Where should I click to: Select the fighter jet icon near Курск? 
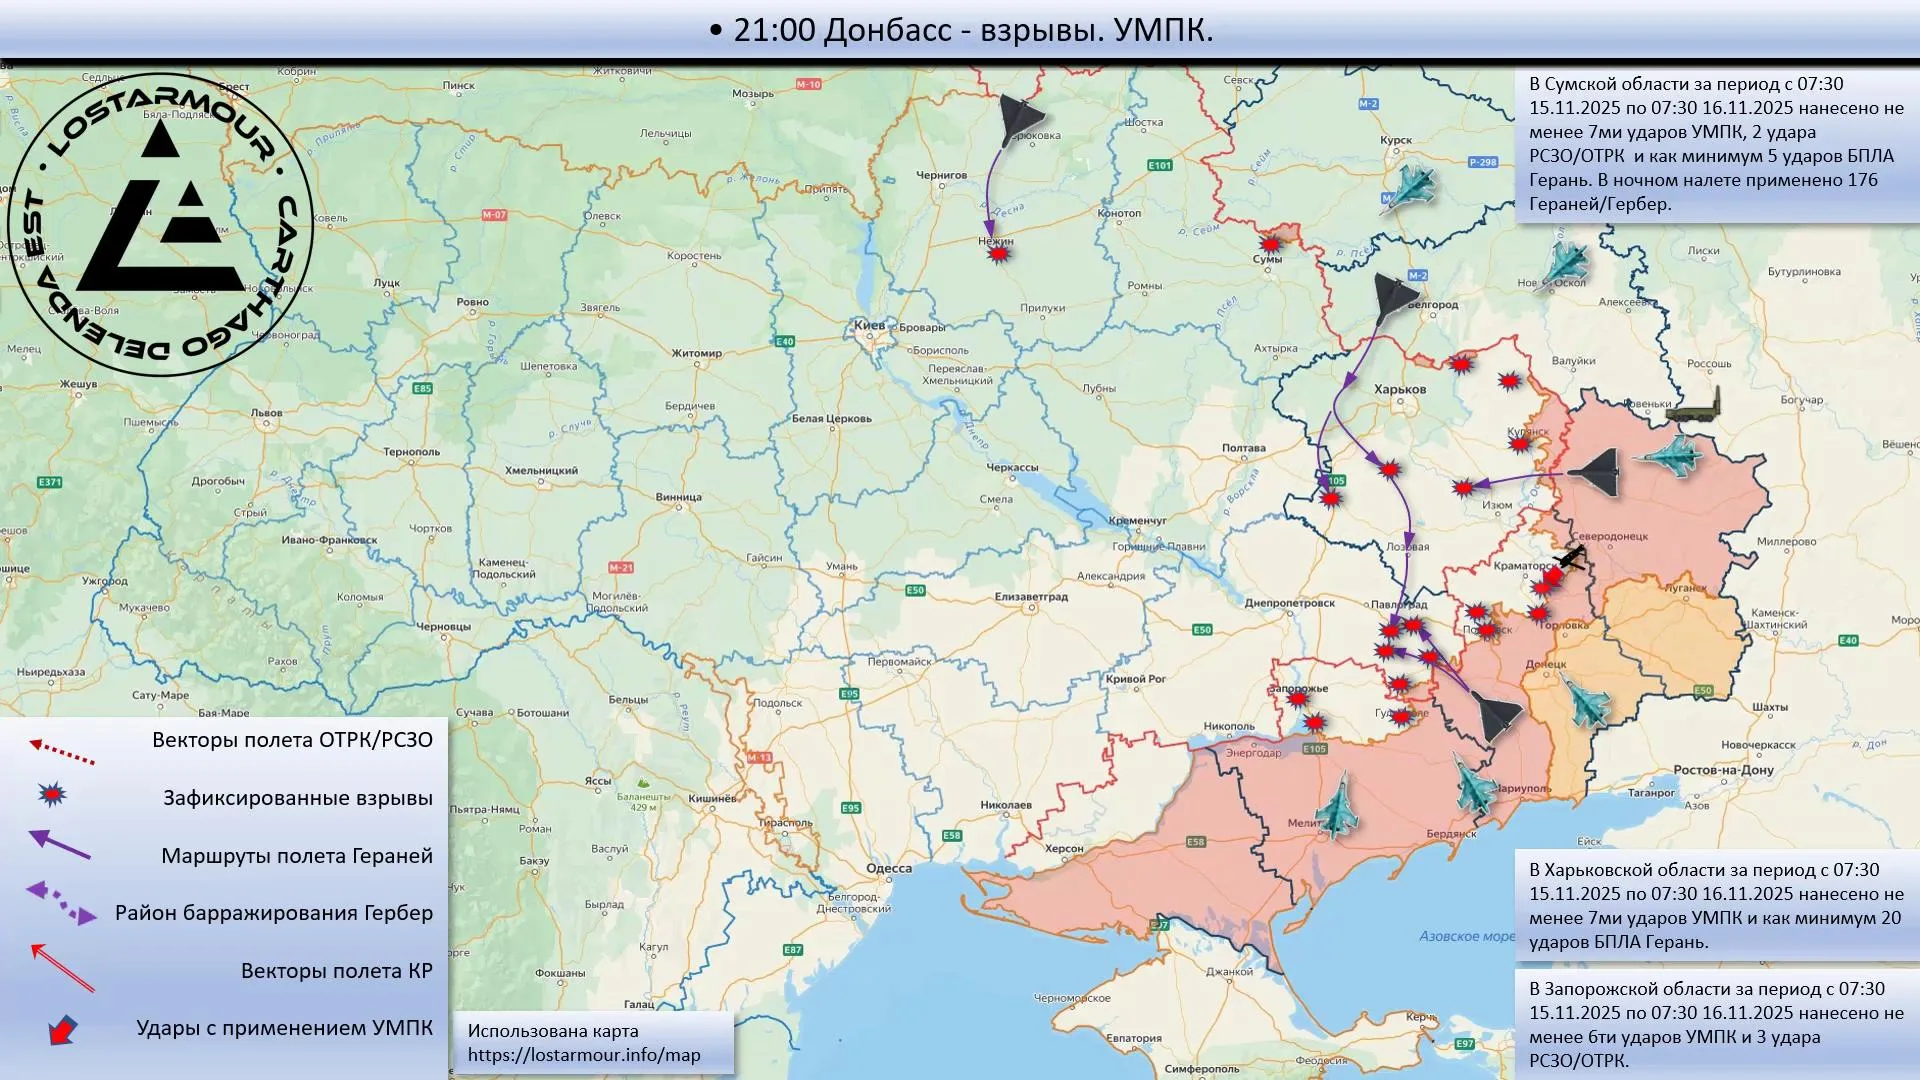(x=1410, y=188)
